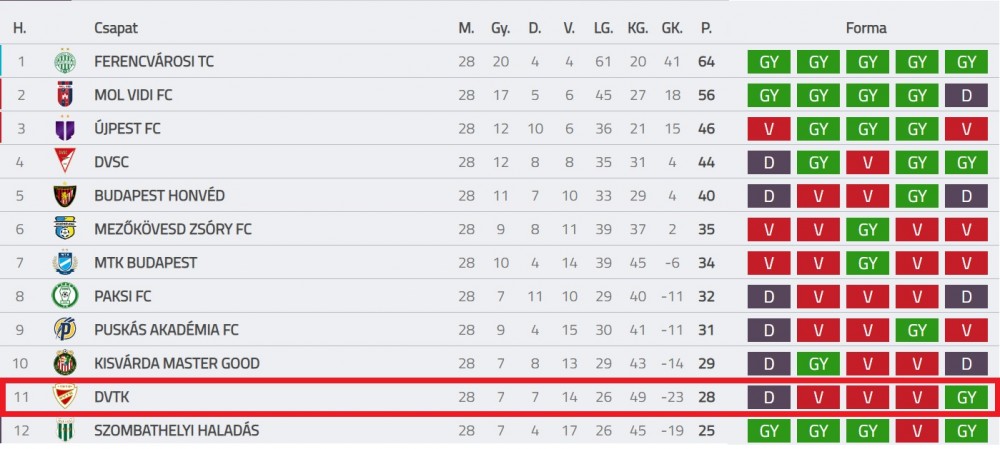The height and width of the screenshot is (449, 1000).
Task: Click the Puskás Akadémia FC logo
Action: 64,330
